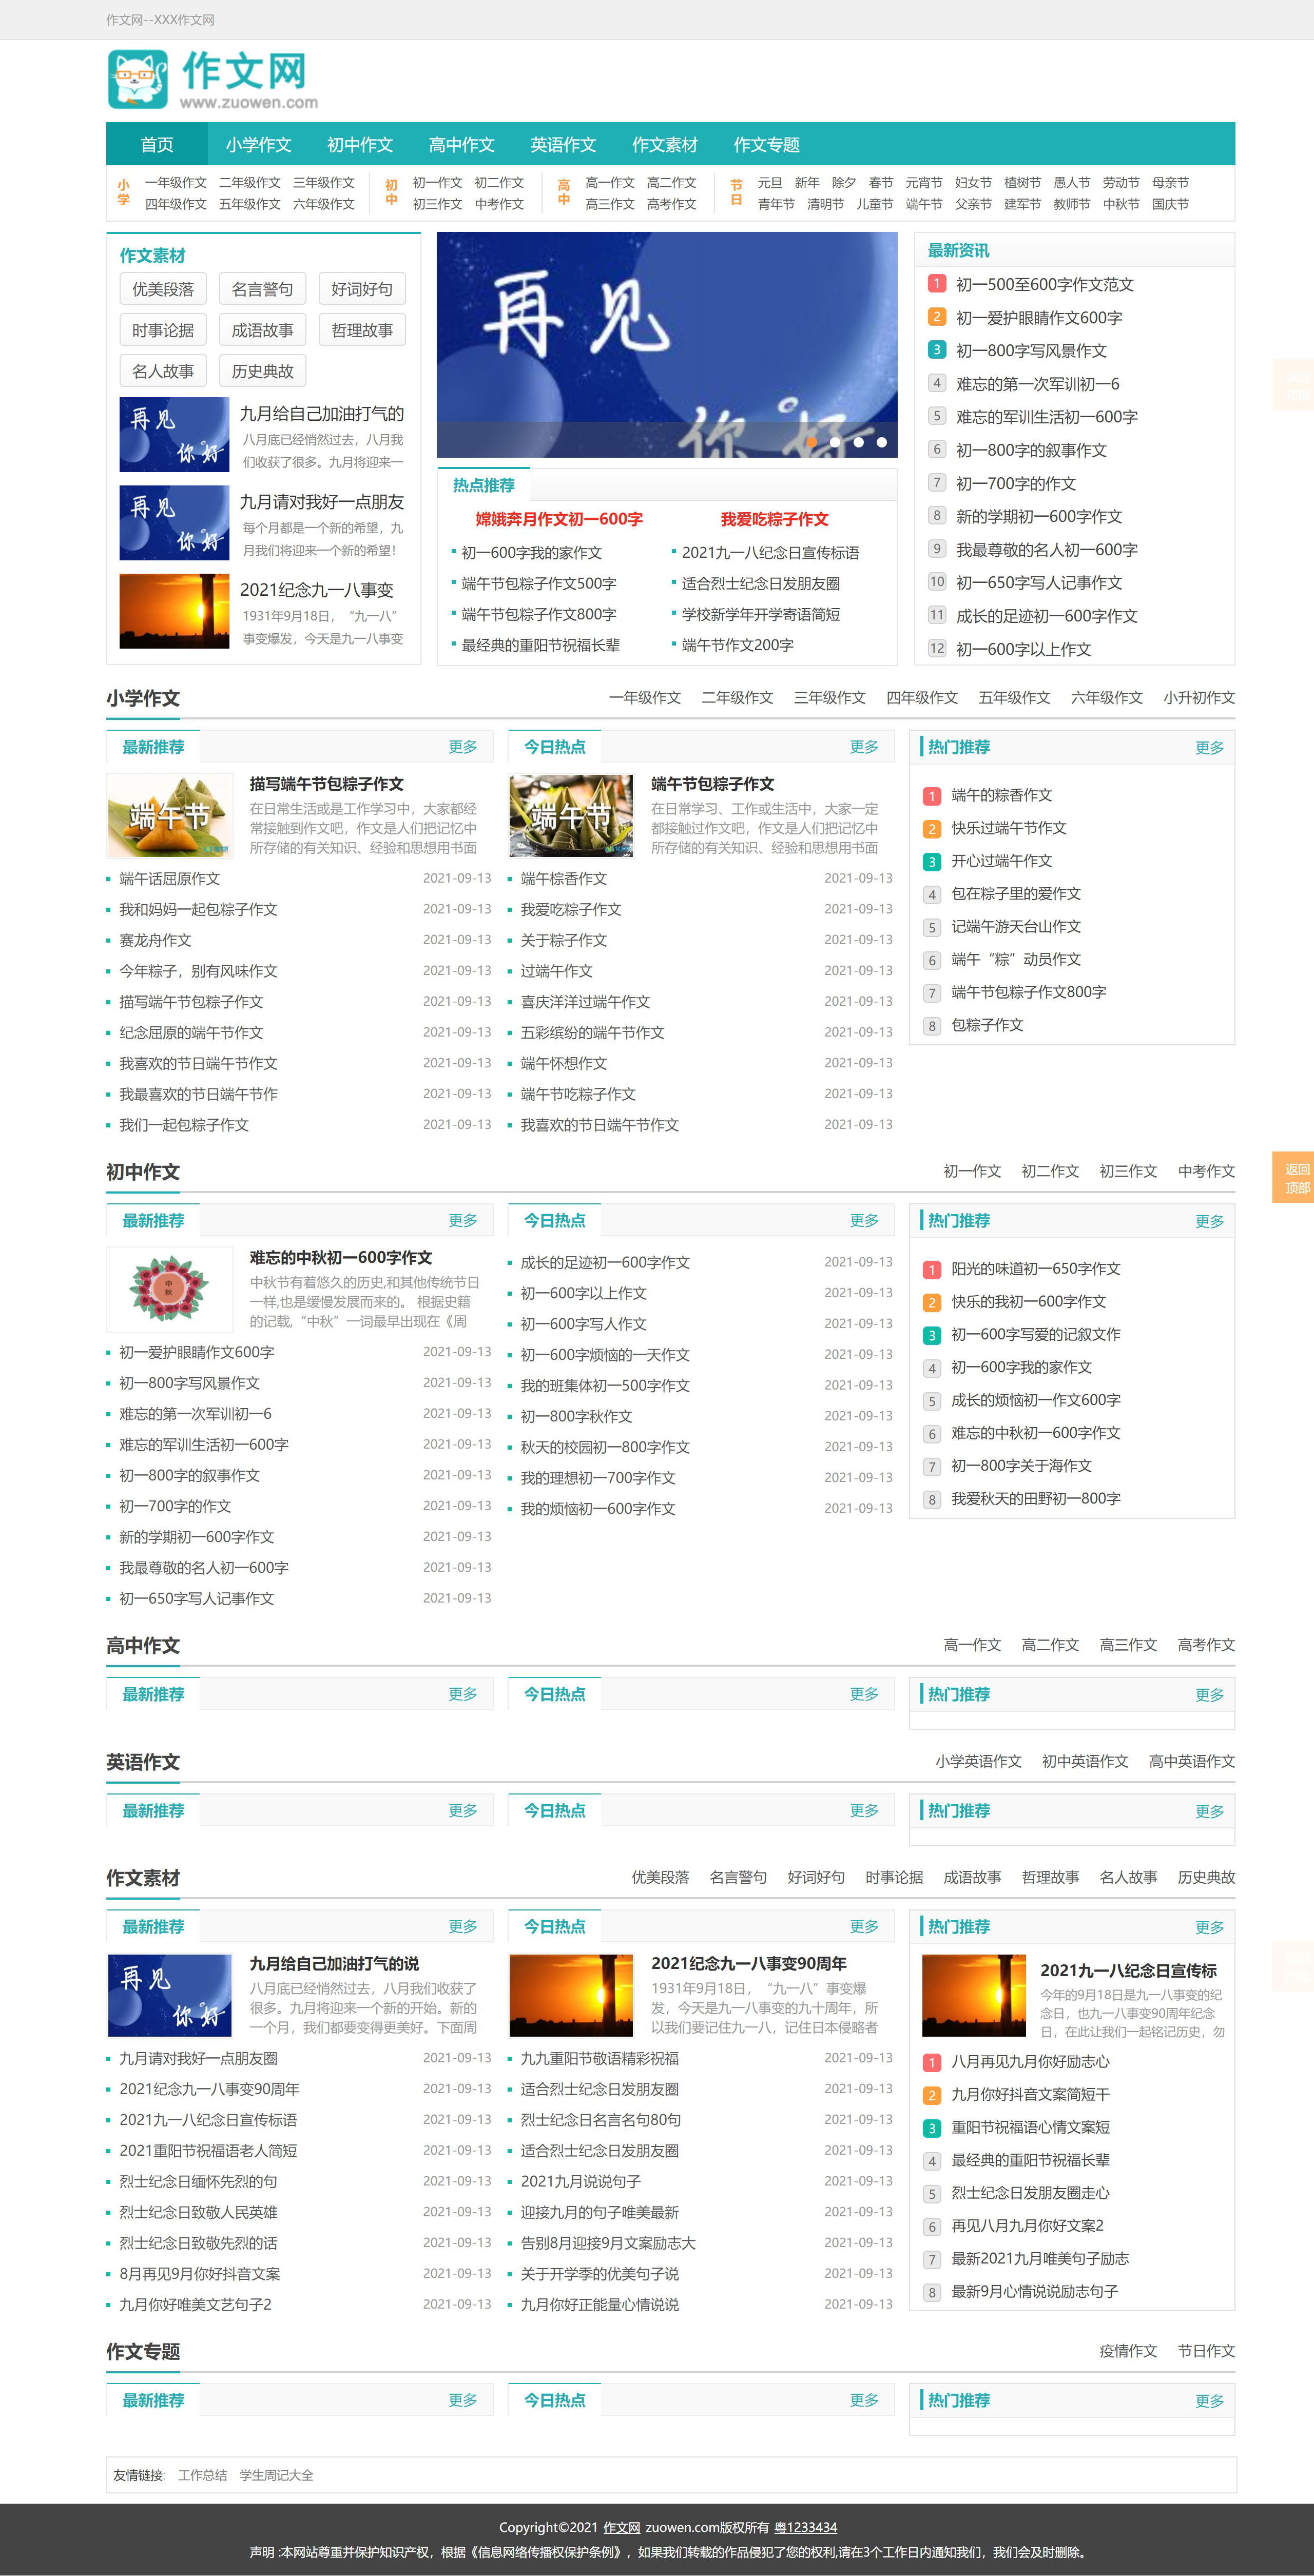Screen dimensions: 1314x2576
Task: Open thumbnail for 2021九一八纪念日宣传标
Action: point(974,1996)
